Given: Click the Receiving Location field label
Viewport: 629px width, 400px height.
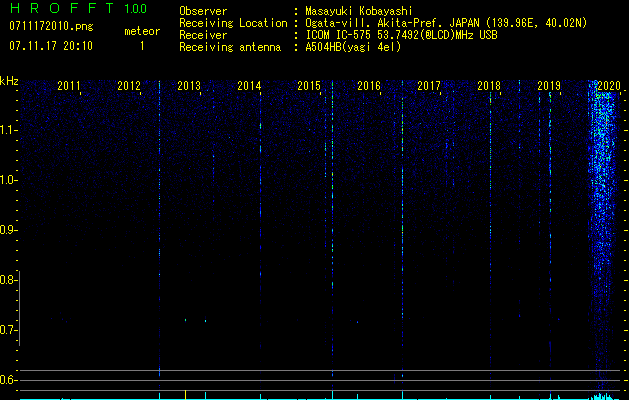Looking at the screenshot, I should coord(233,23).
